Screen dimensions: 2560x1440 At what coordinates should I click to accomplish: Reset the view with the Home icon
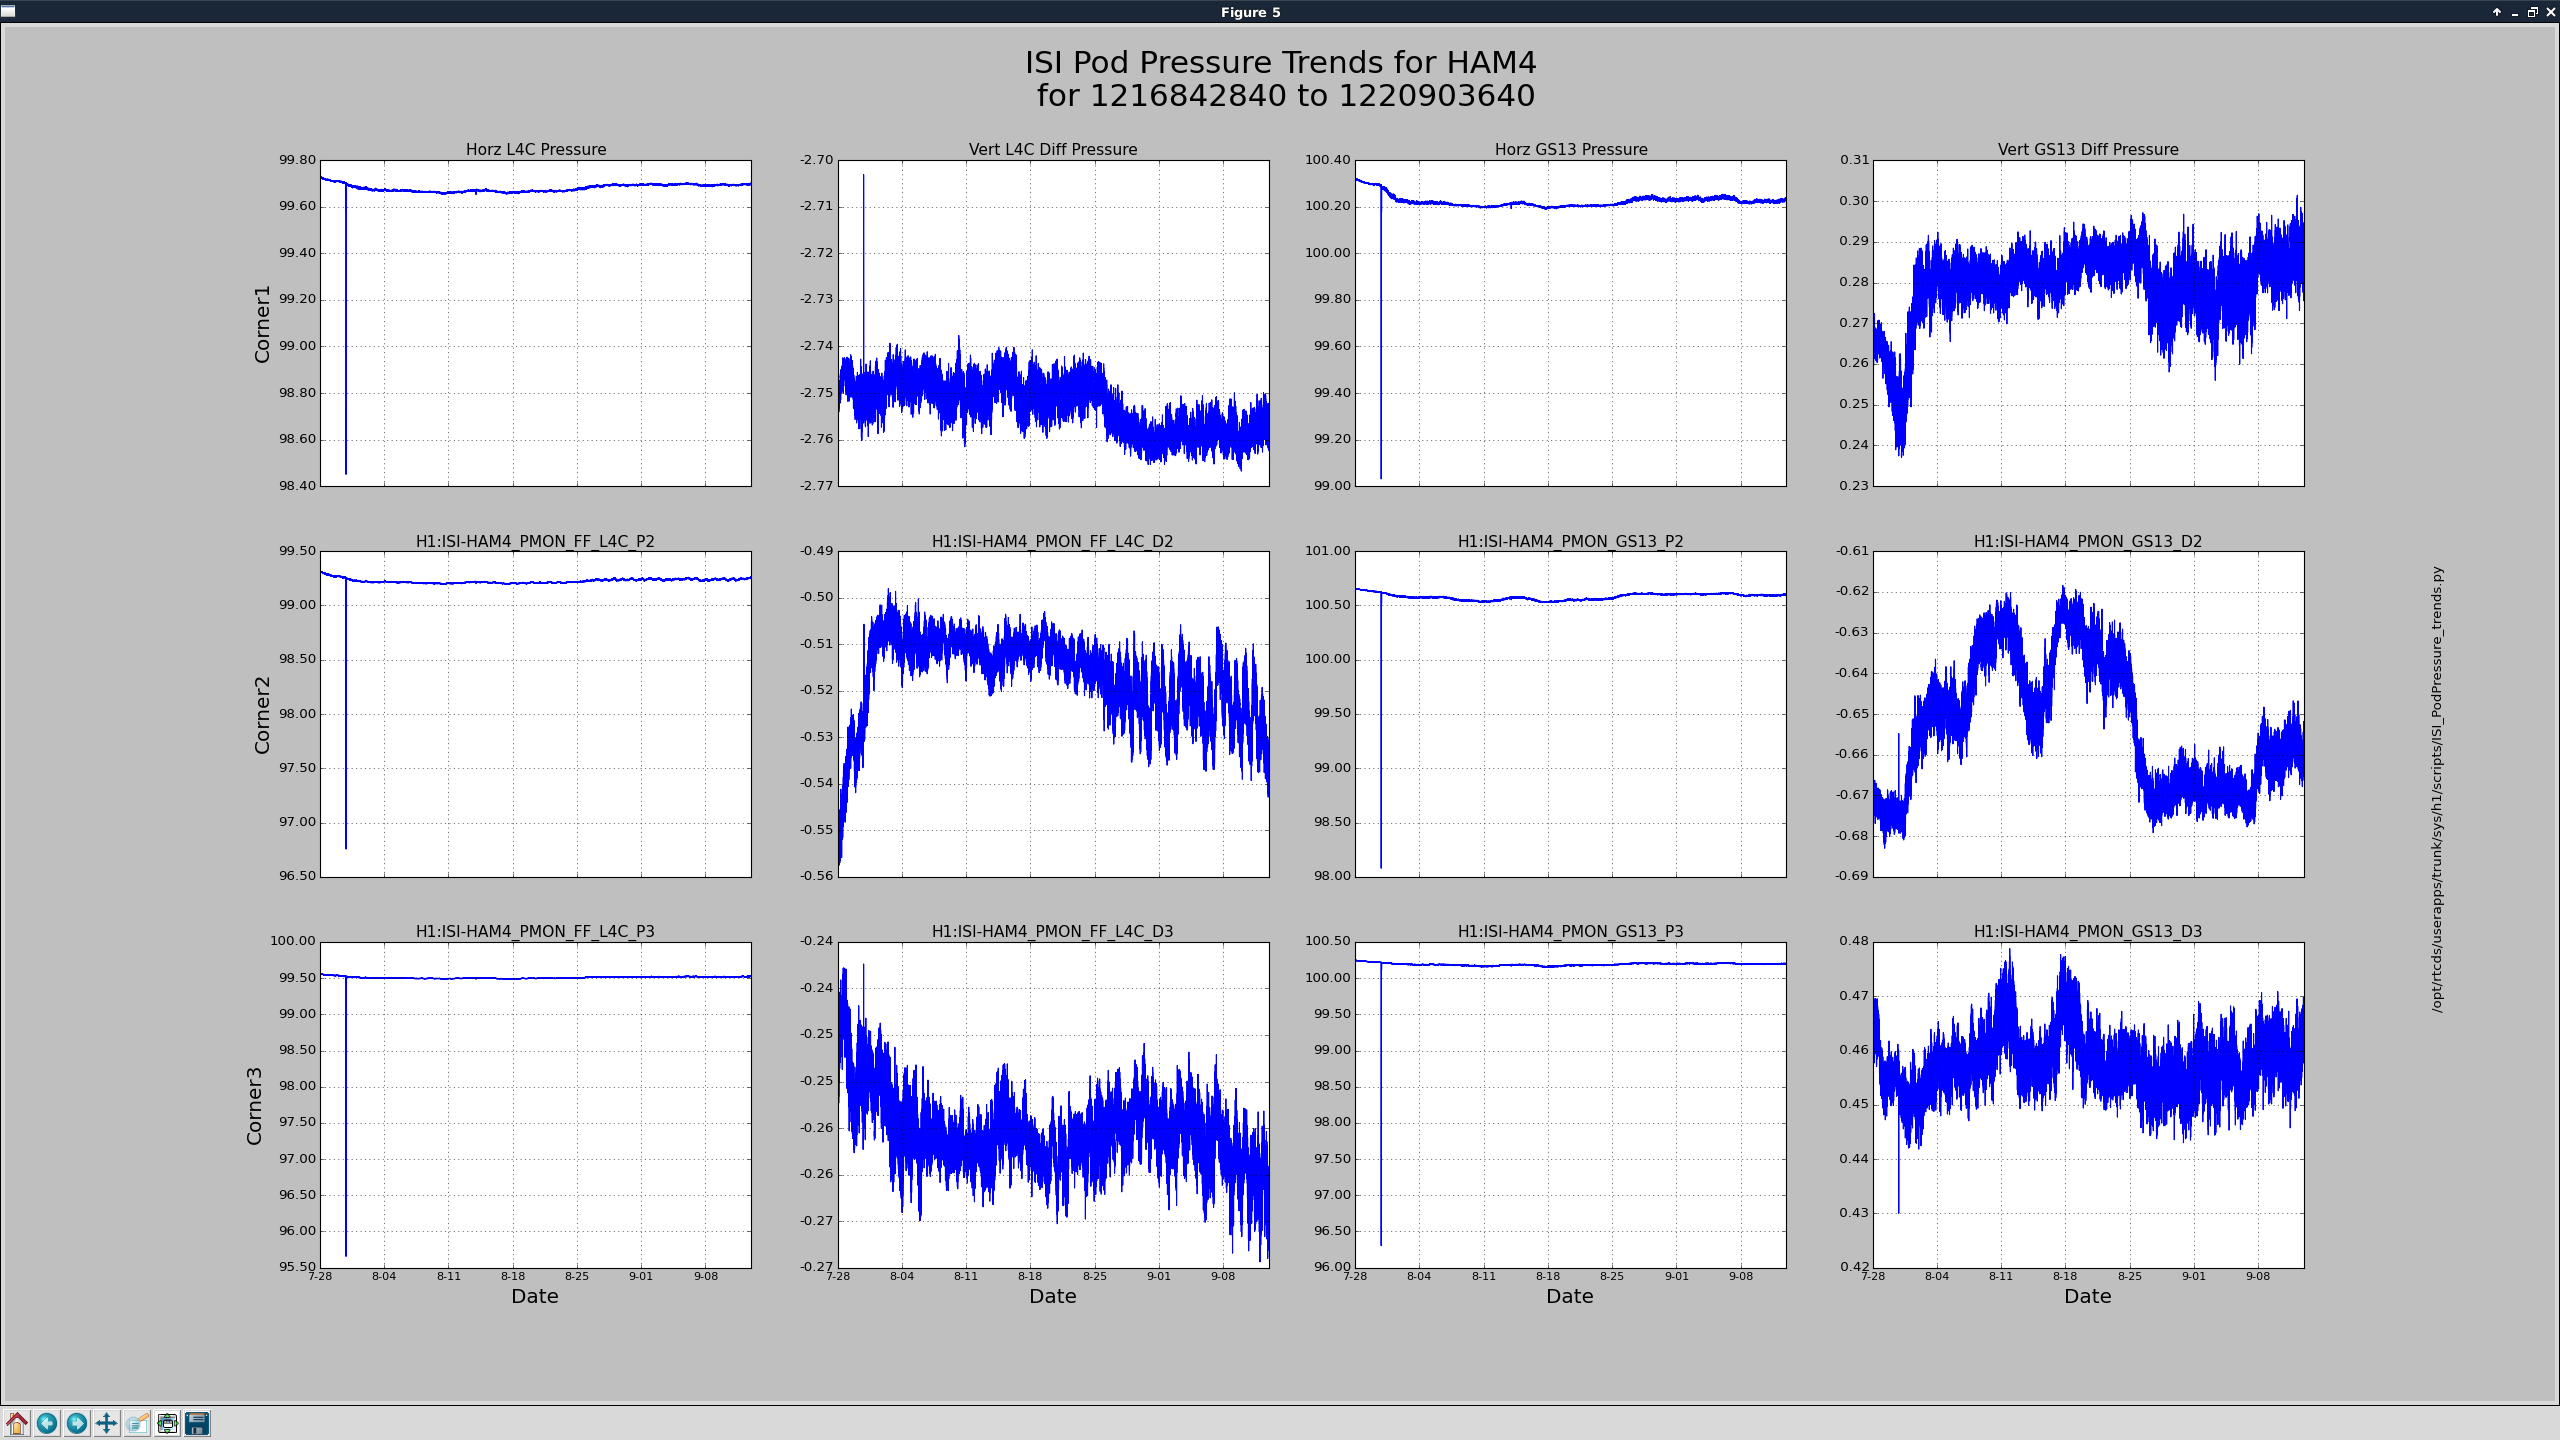pos(17,1423)
